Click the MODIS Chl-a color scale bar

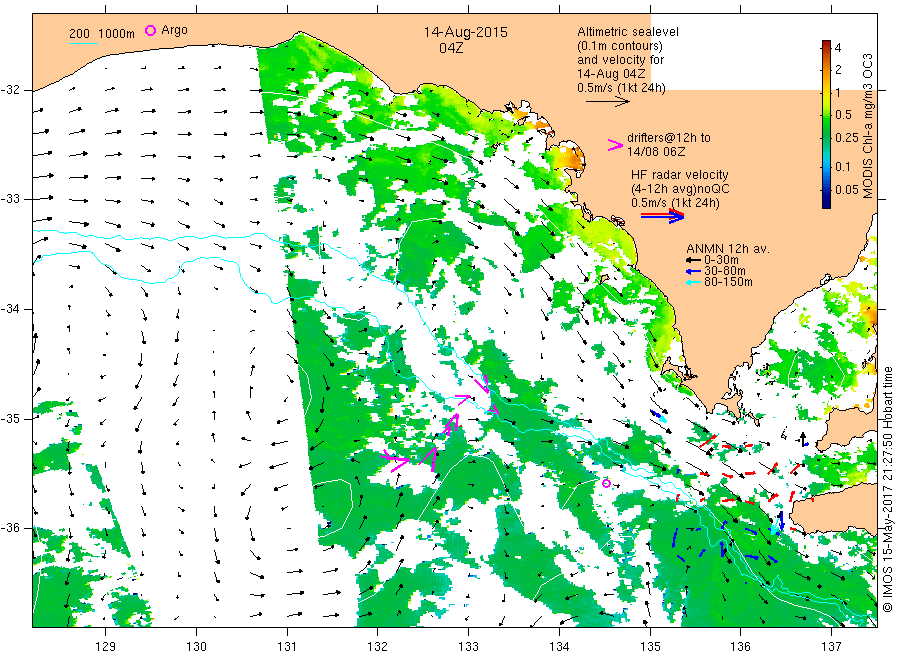[826, 124]
